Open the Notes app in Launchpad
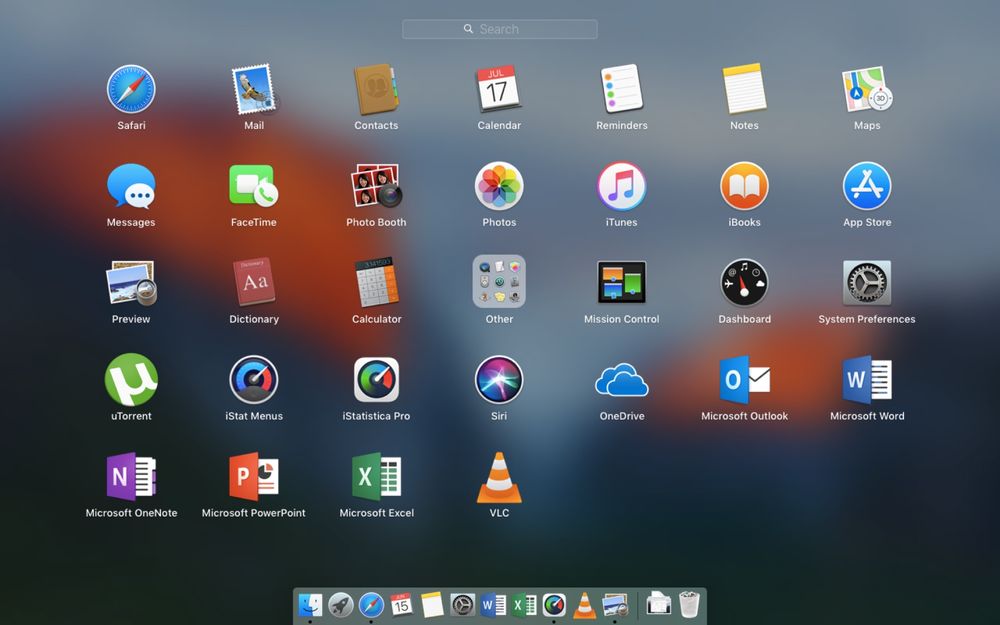 [x=744, y=89]
